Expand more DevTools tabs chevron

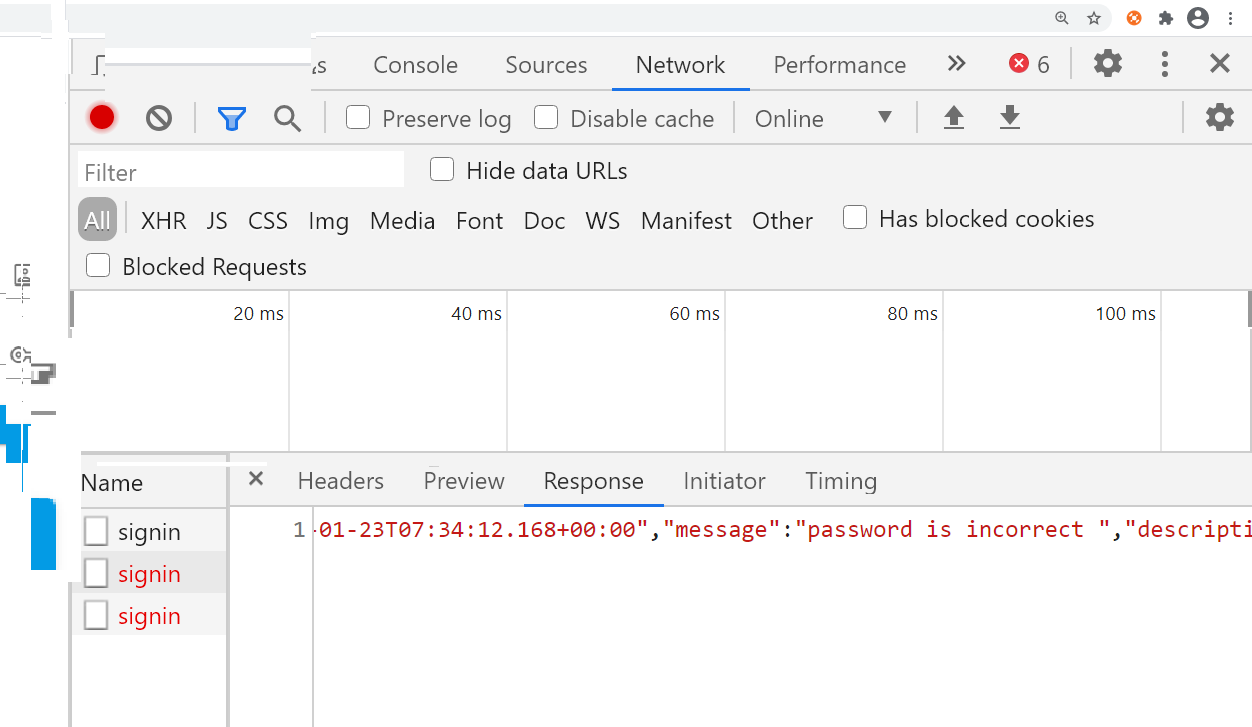[x=957, y=64]
